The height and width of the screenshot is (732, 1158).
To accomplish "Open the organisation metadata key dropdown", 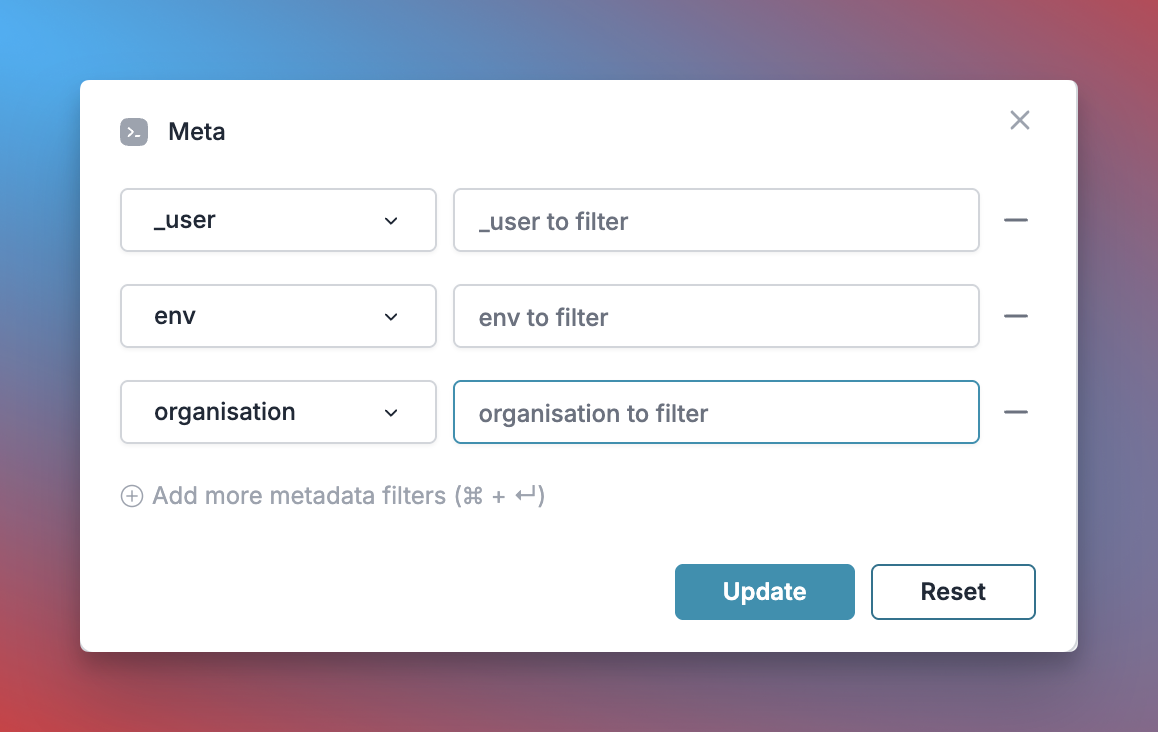I will tap(278, 412).
